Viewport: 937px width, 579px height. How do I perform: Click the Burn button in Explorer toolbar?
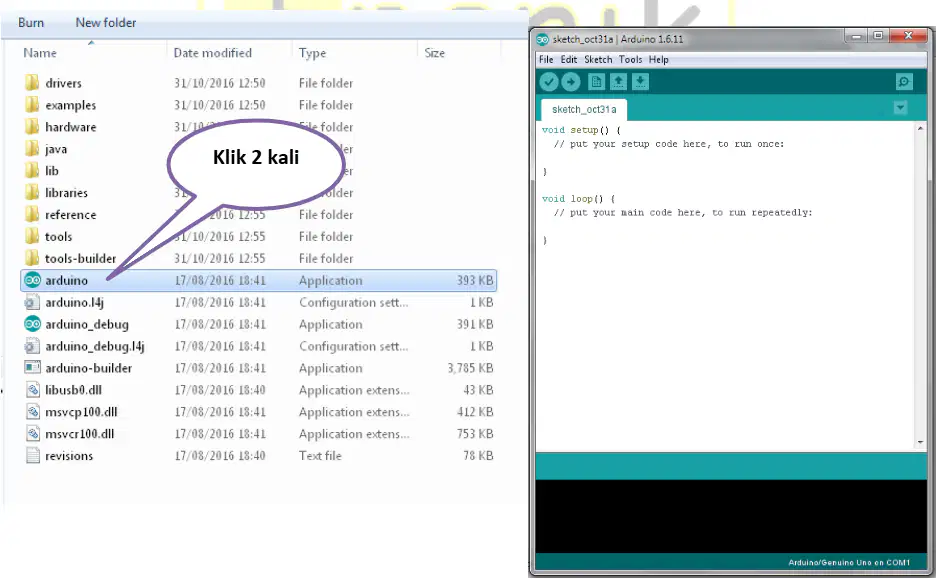(31, 23)
